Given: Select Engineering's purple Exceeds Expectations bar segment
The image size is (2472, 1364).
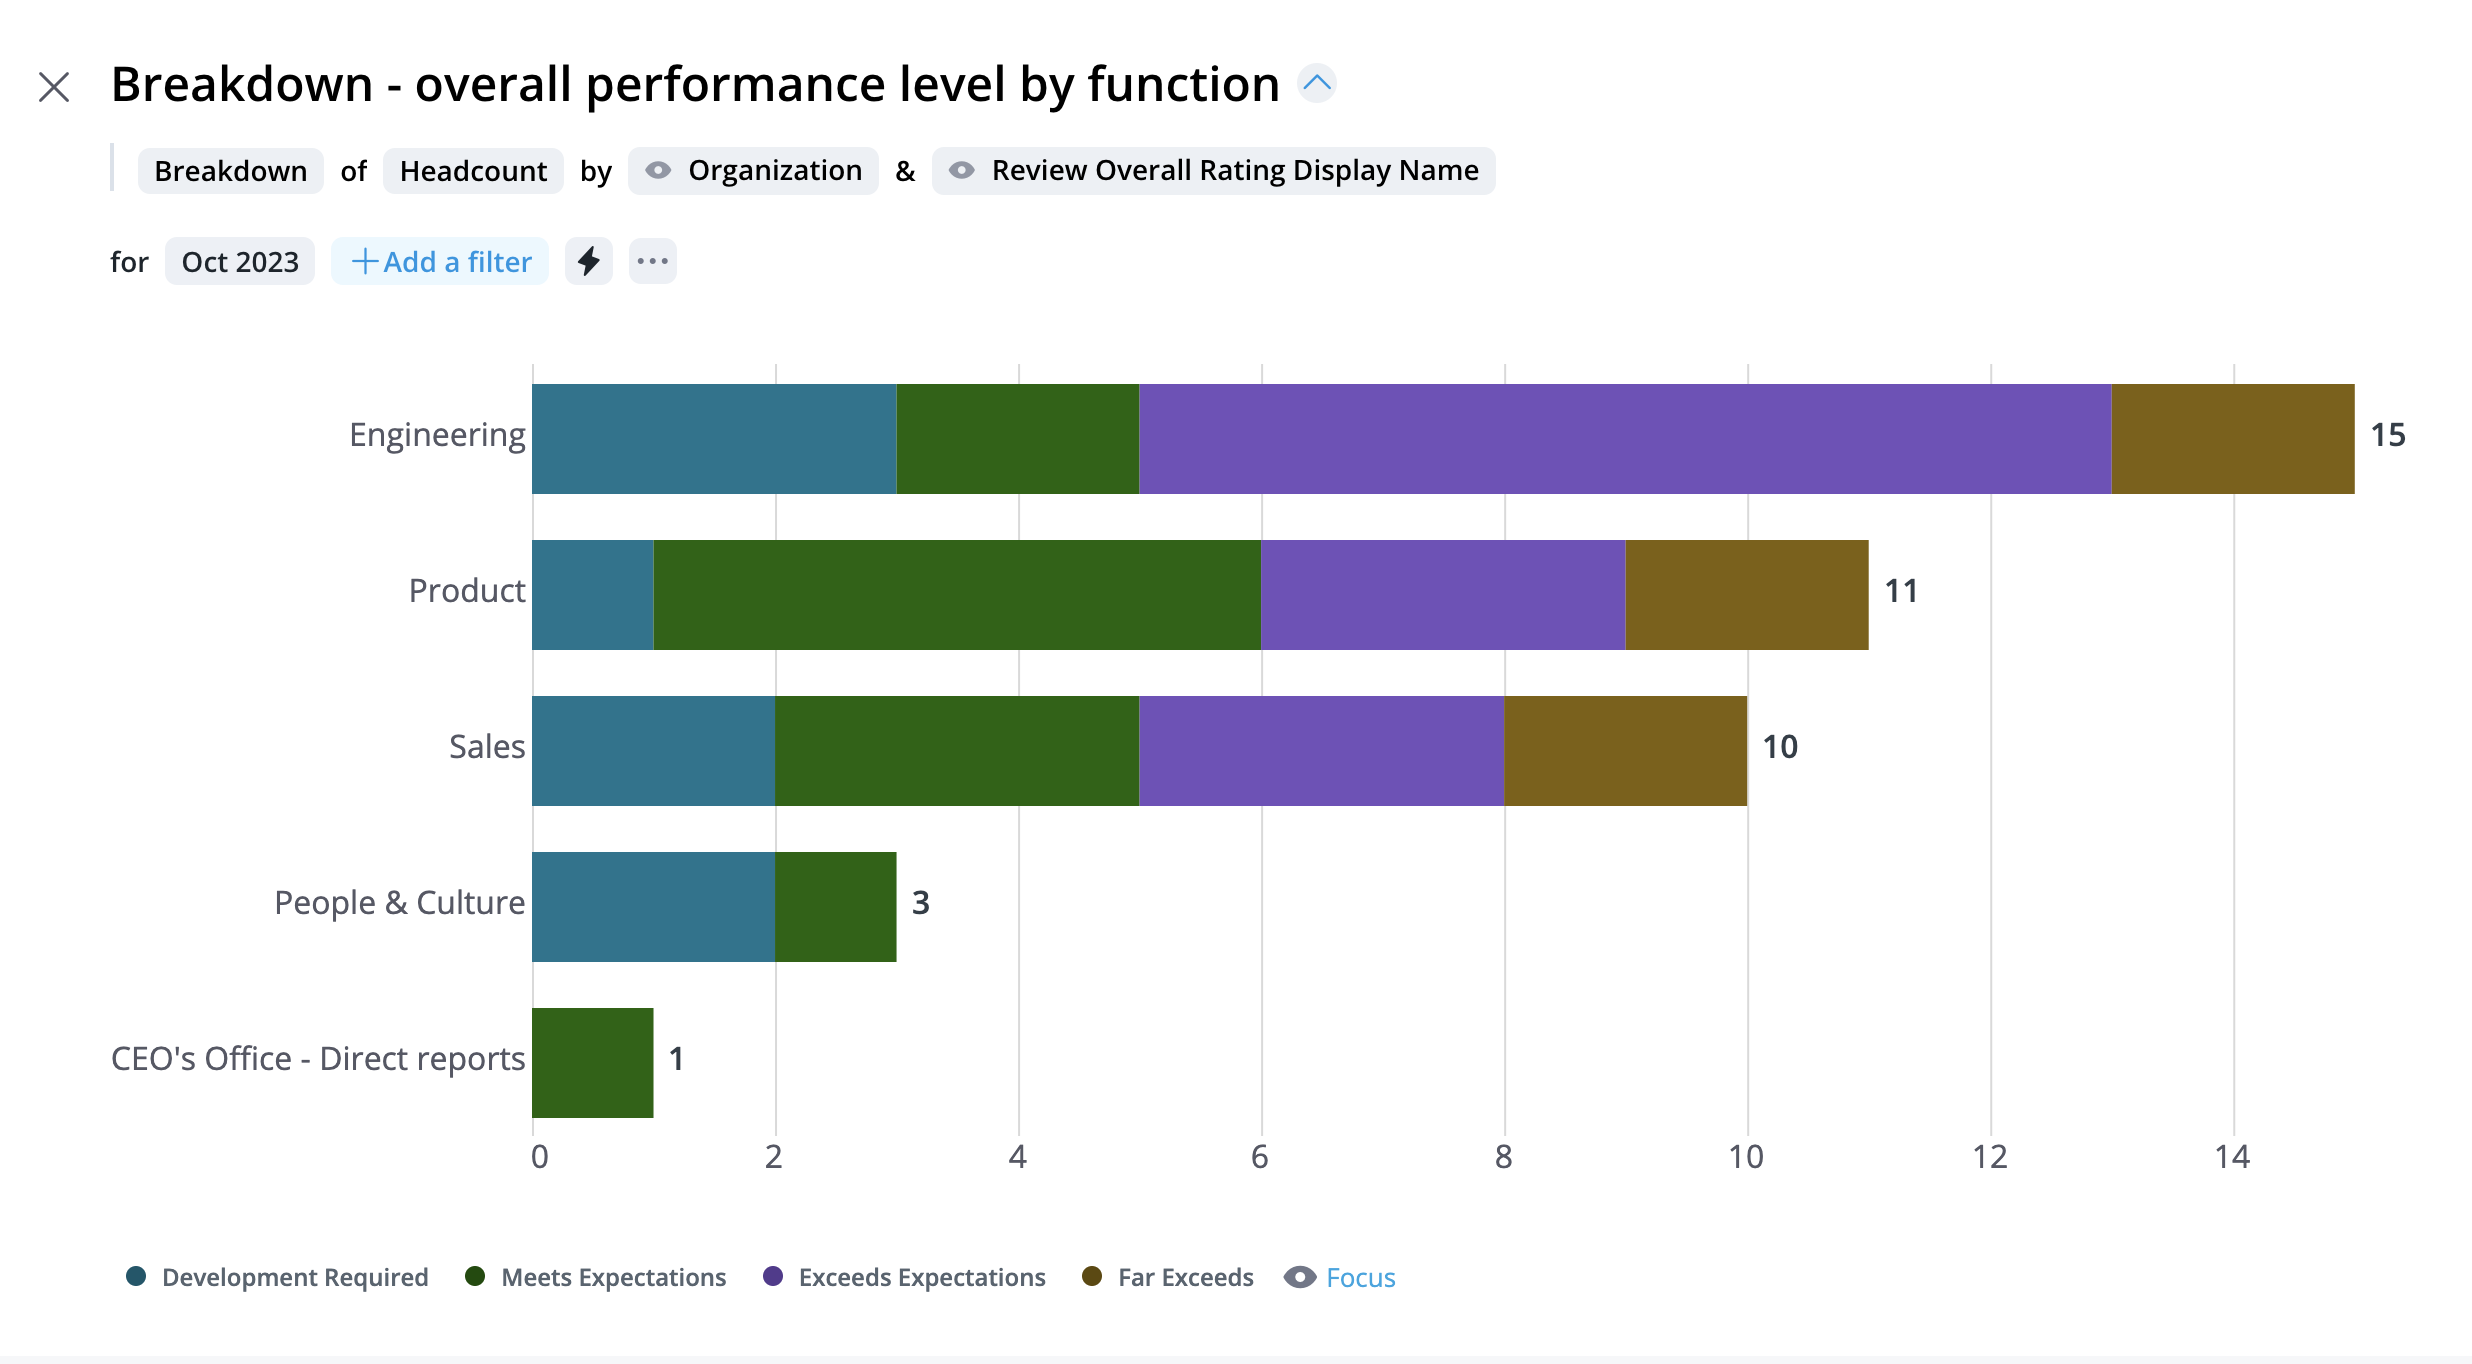Looking at the screenshot, I should pos(1624,439).
